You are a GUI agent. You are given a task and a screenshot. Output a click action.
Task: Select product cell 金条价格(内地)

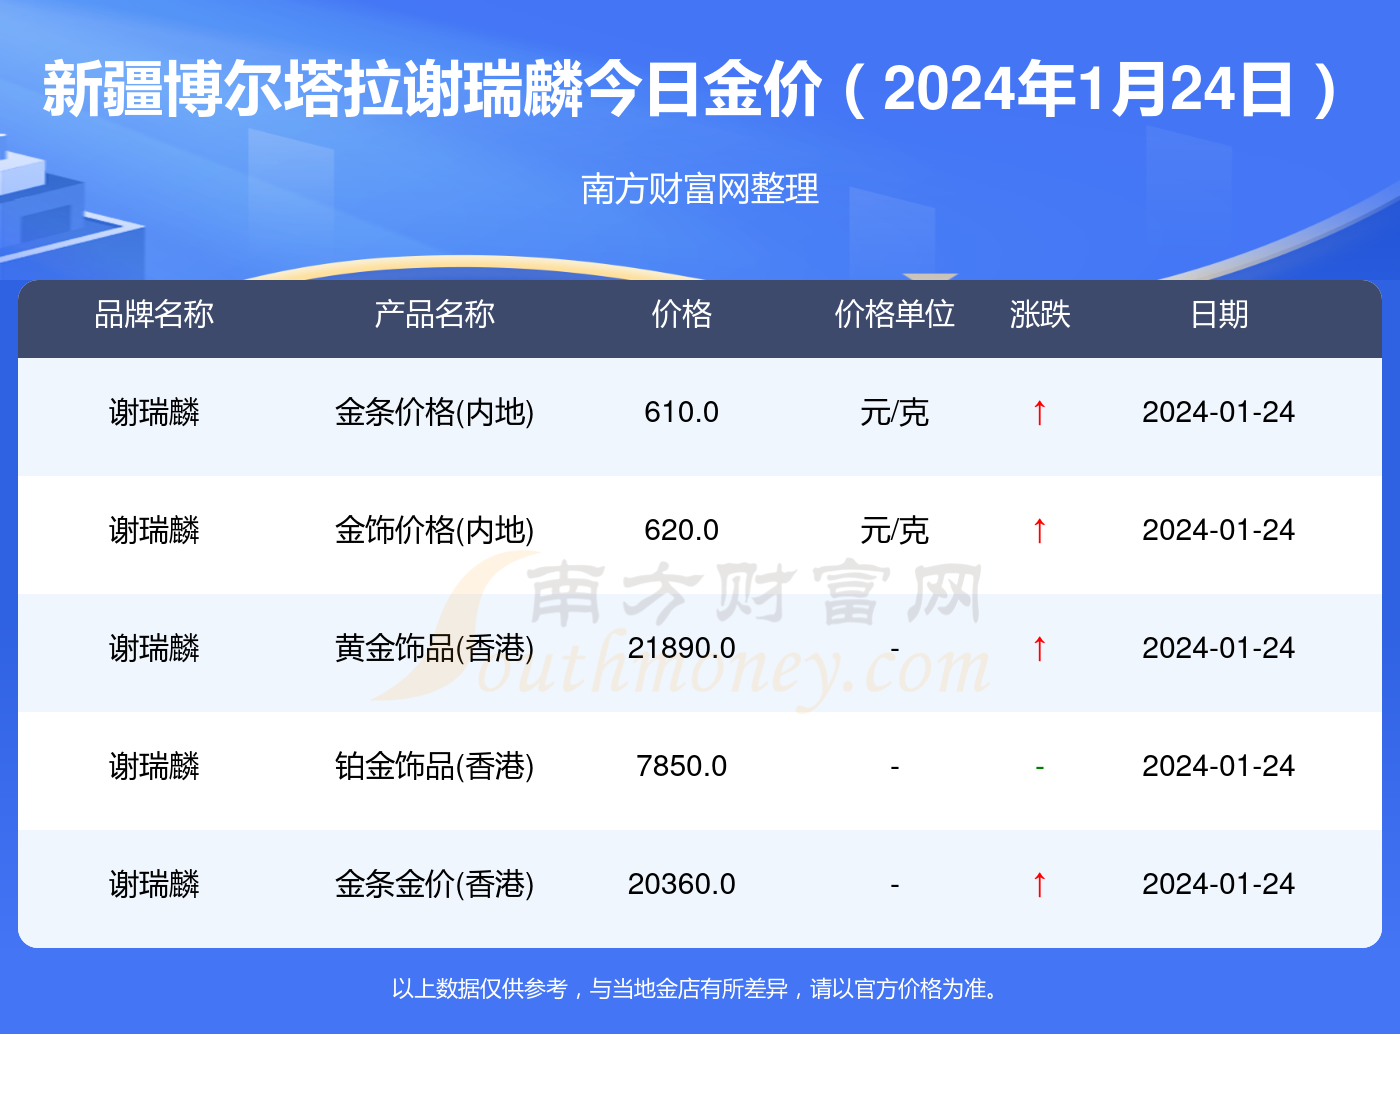[x=435, y=412]
